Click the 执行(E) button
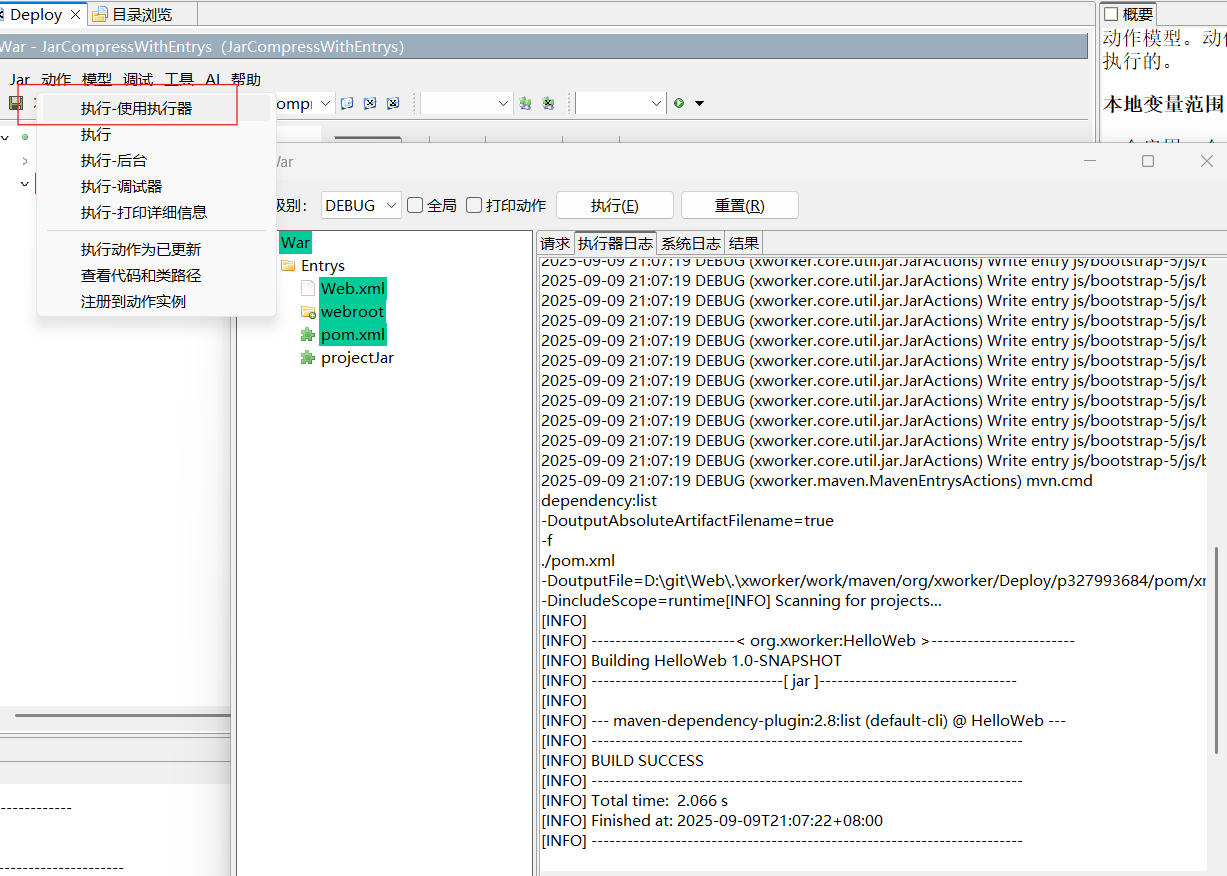 coord(615,205)
